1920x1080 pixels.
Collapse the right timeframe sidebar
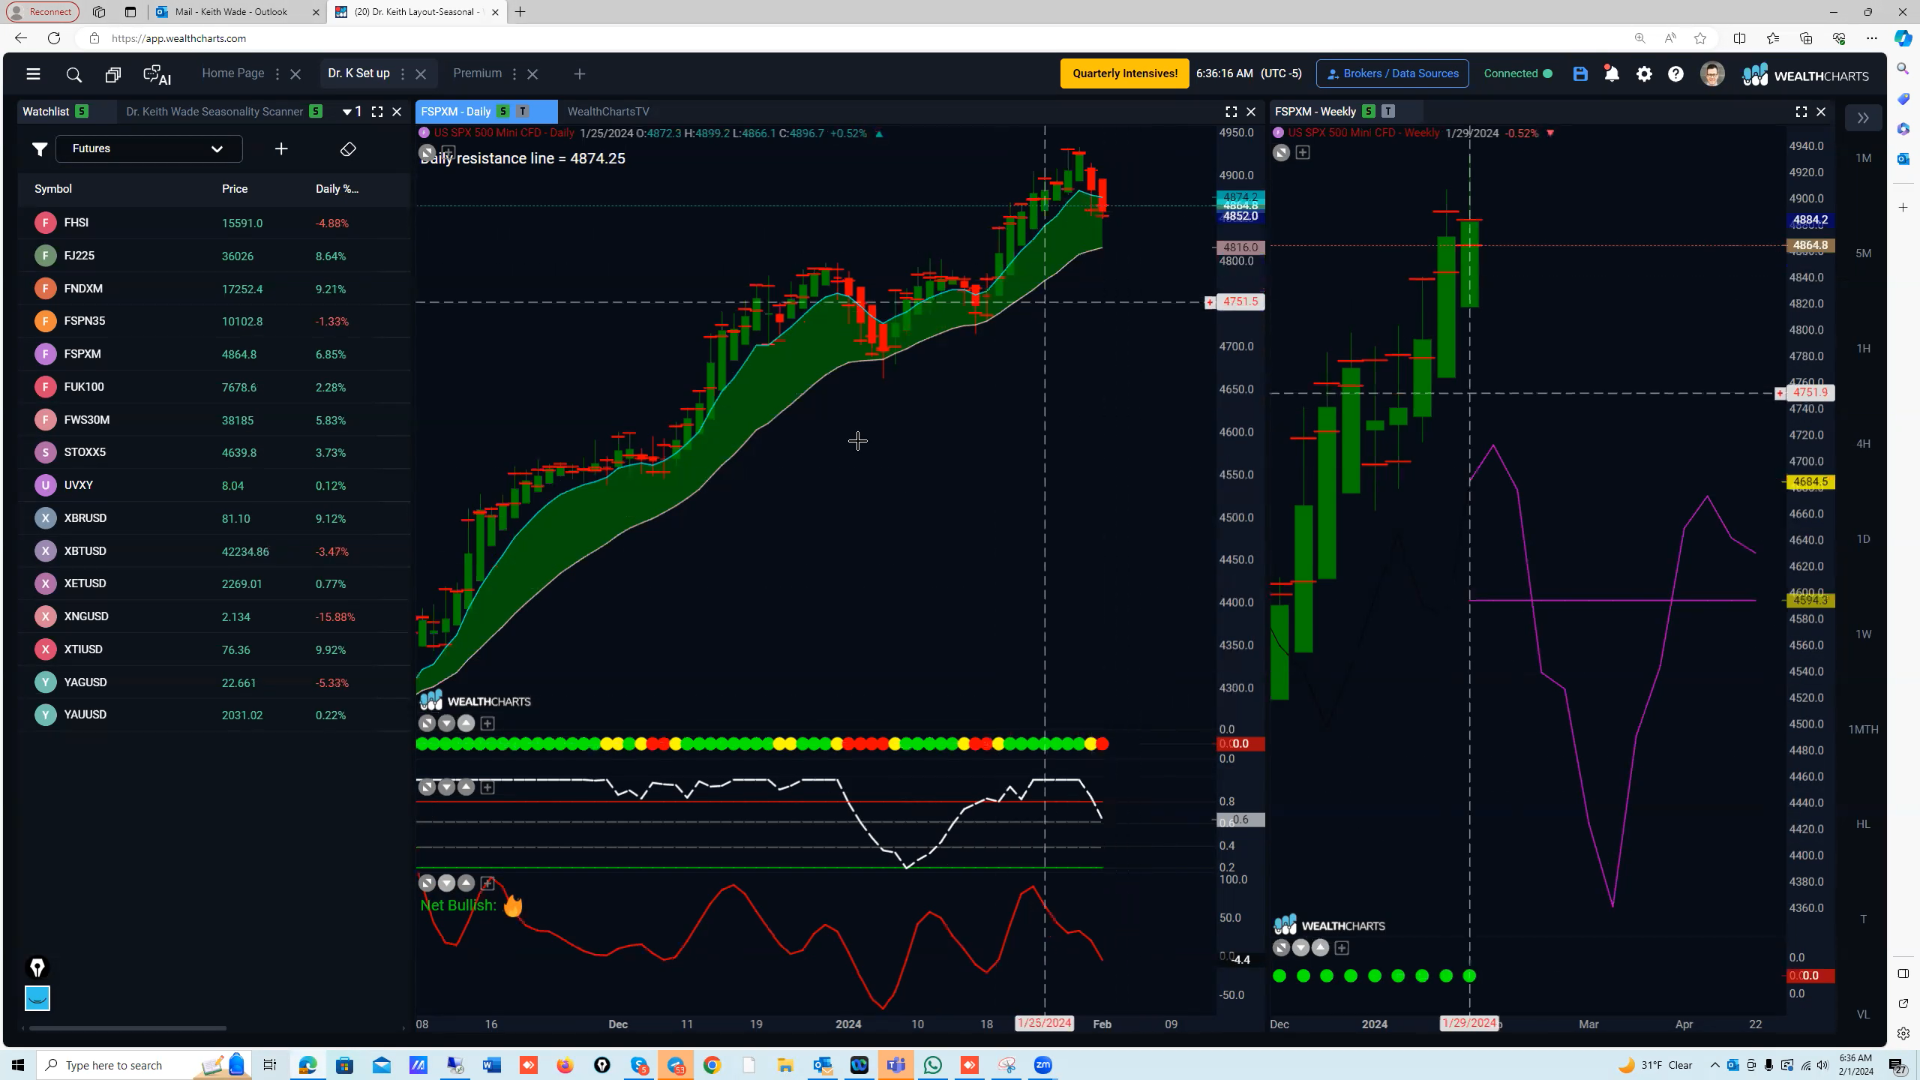(1863, 118)
